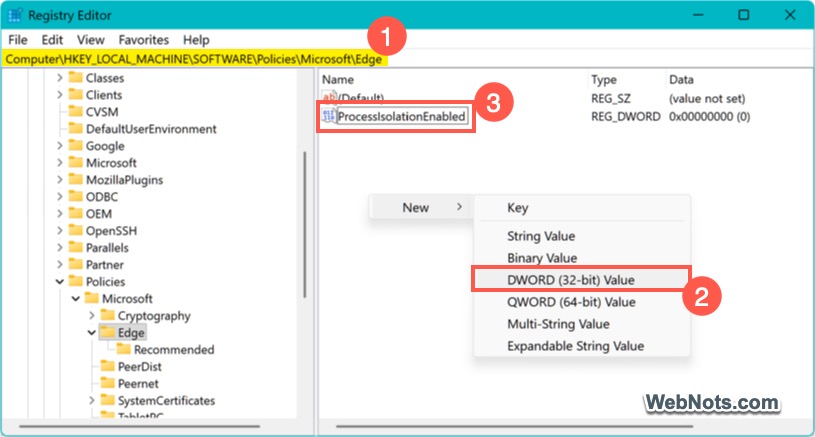This screenshot has height=437, width=815.
Task: Choose Key from the New submenu
Action: pos(582,208)
